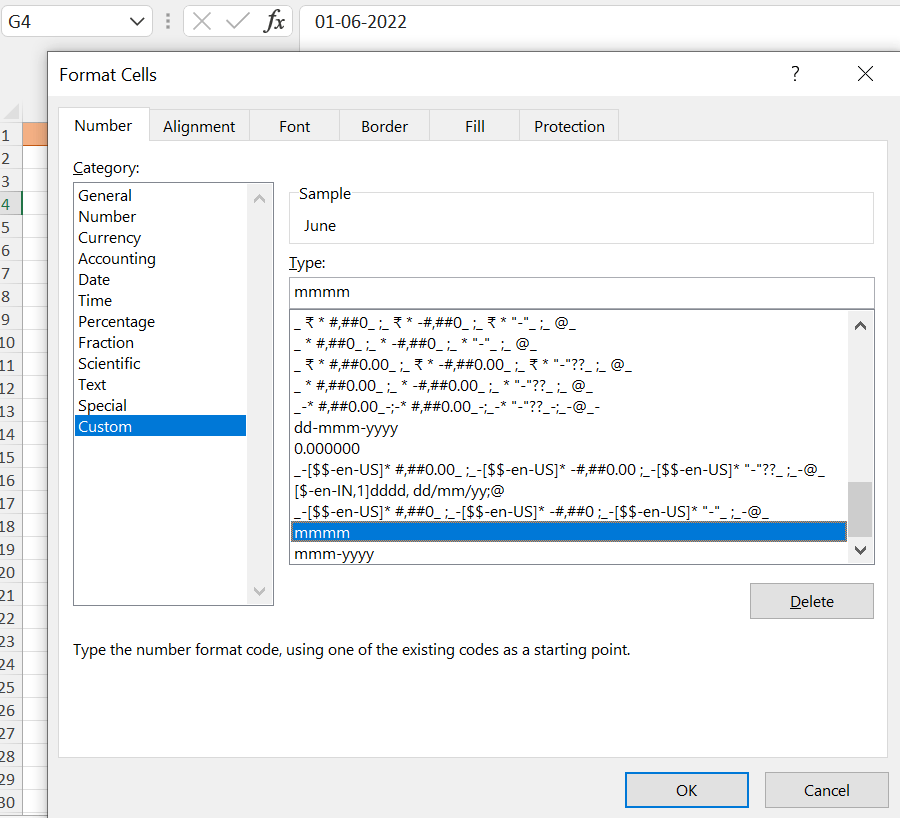Choose General category

pyautogui.click(x=161, y=196)
